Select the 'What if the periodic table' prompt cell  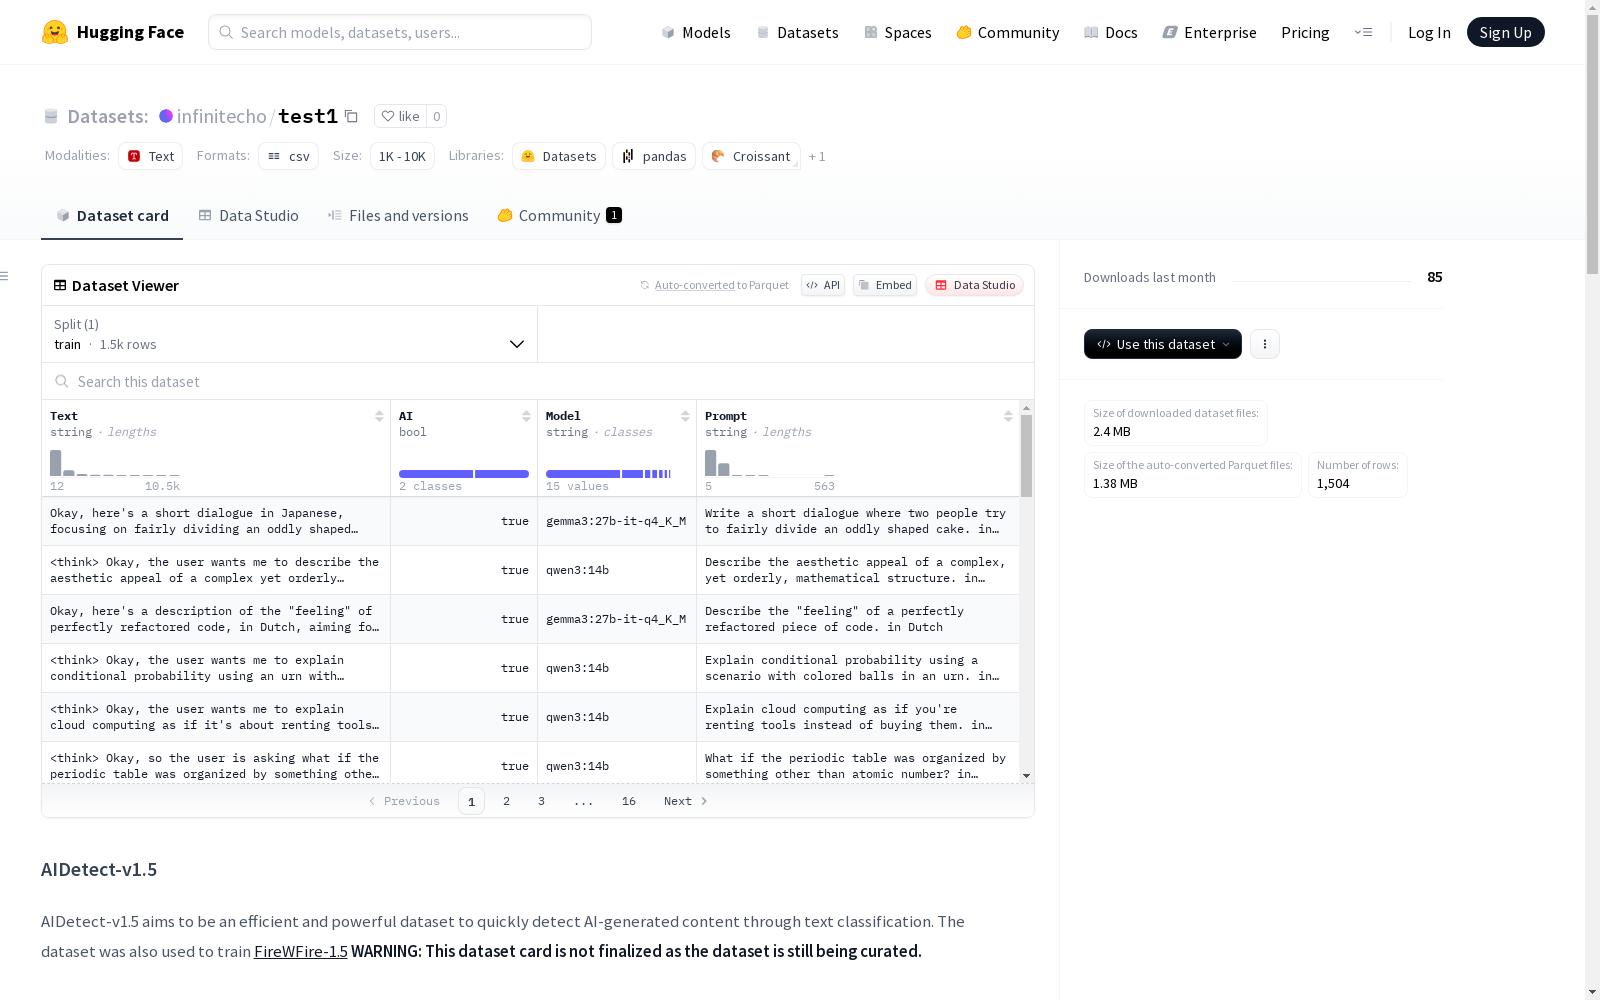click(x=858, y=764)
